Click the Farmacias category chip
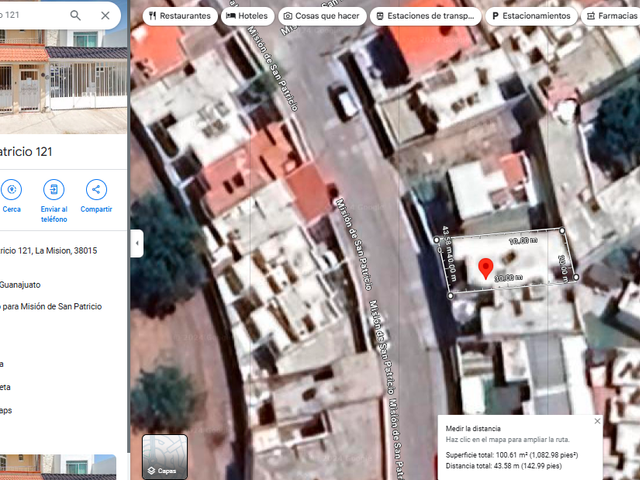The image size is (640, 480). (611, 16)
